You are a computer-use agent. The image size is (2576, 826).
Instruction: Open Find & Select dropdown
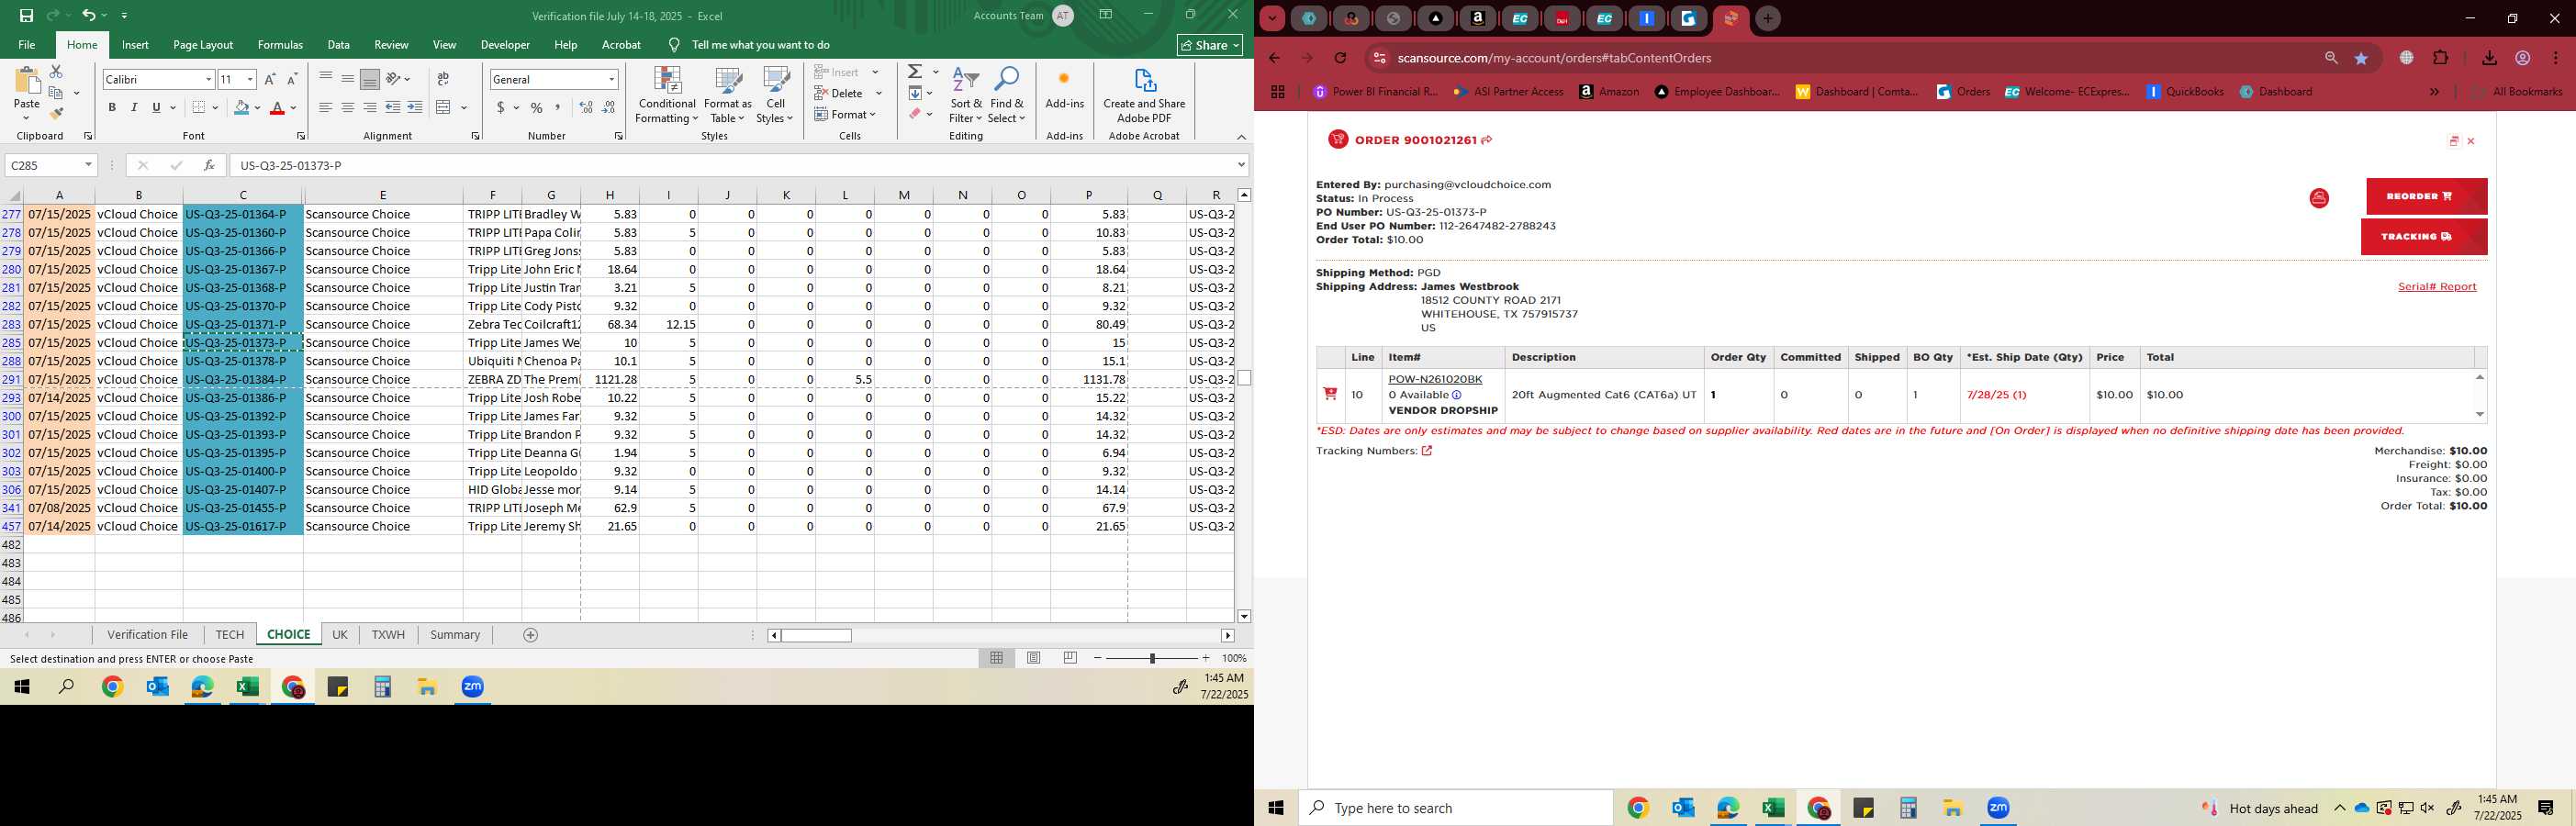coord(1007,96)
